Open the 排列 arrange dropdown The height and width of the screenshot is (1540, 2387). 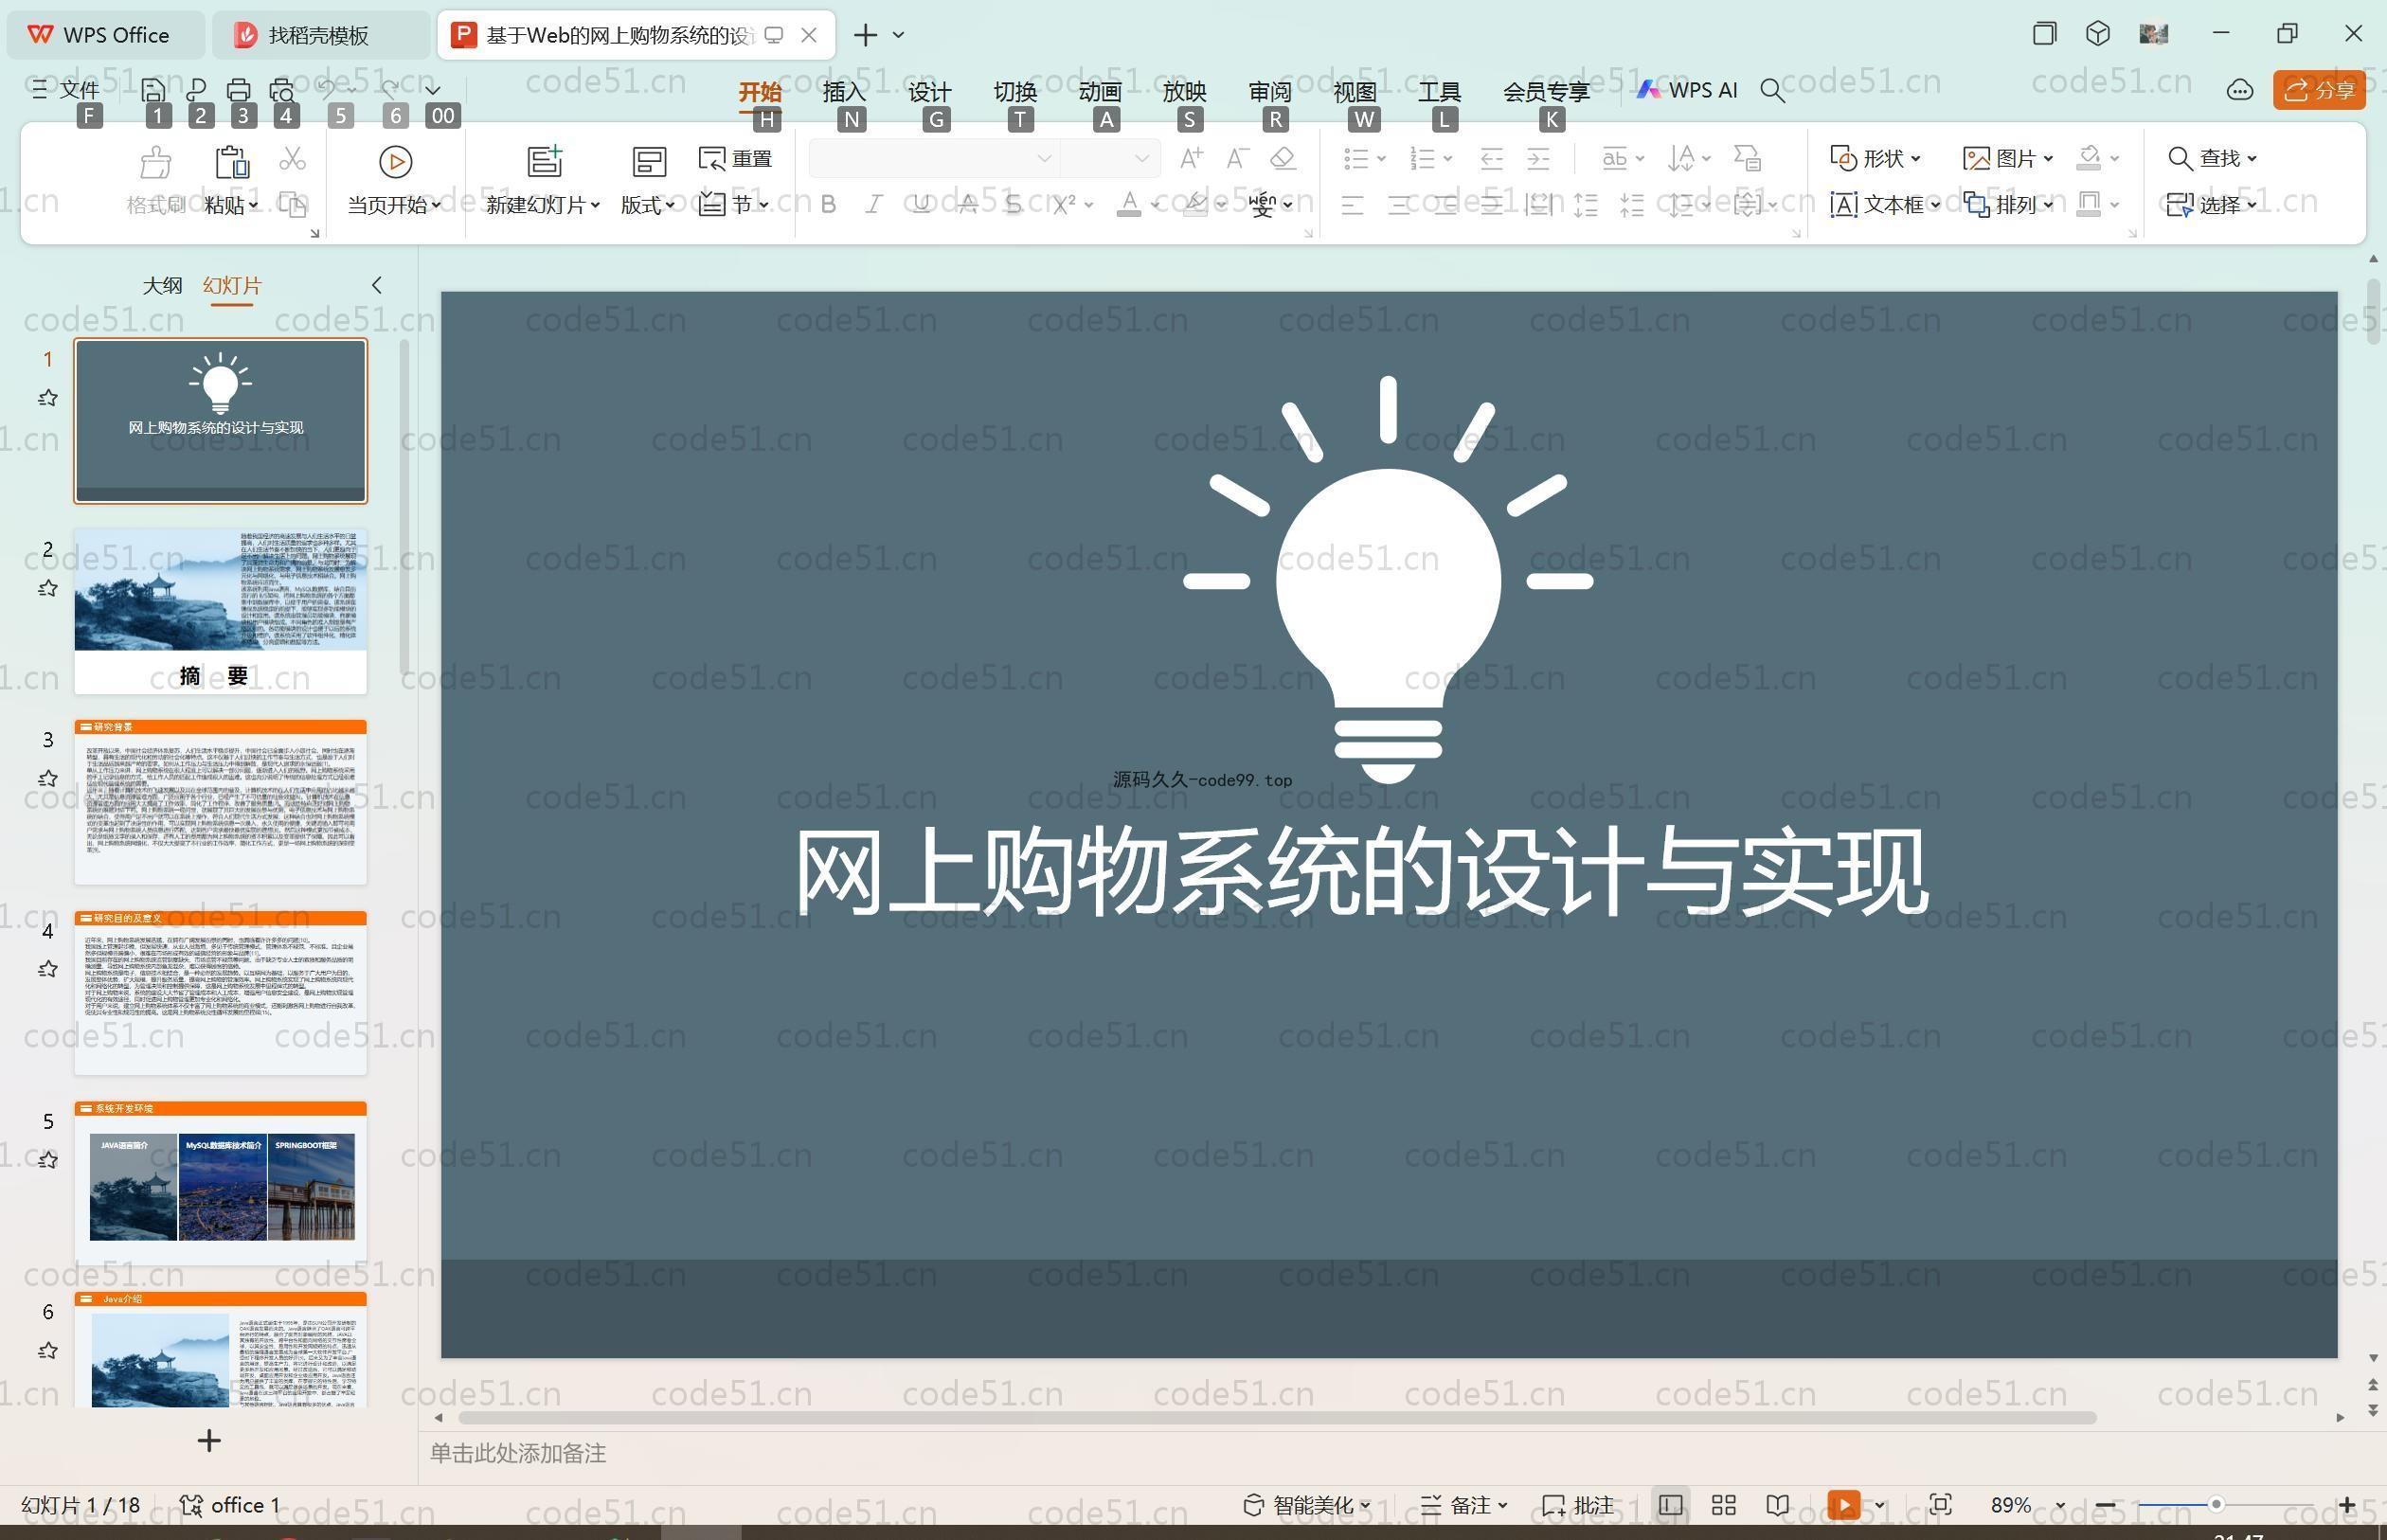pyautogui.click(x=2008, y=205)
